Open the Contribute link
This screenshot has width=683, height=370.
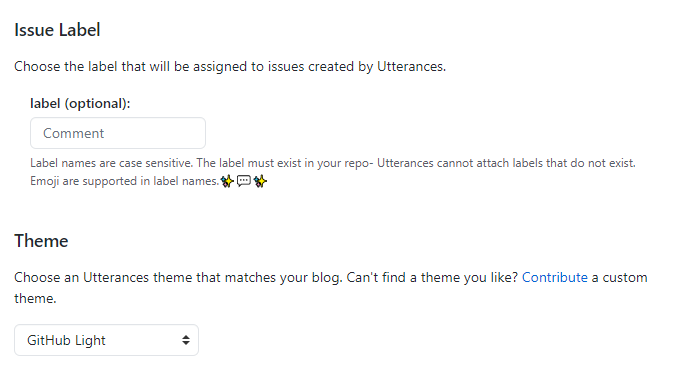click(x=555, y=277)
